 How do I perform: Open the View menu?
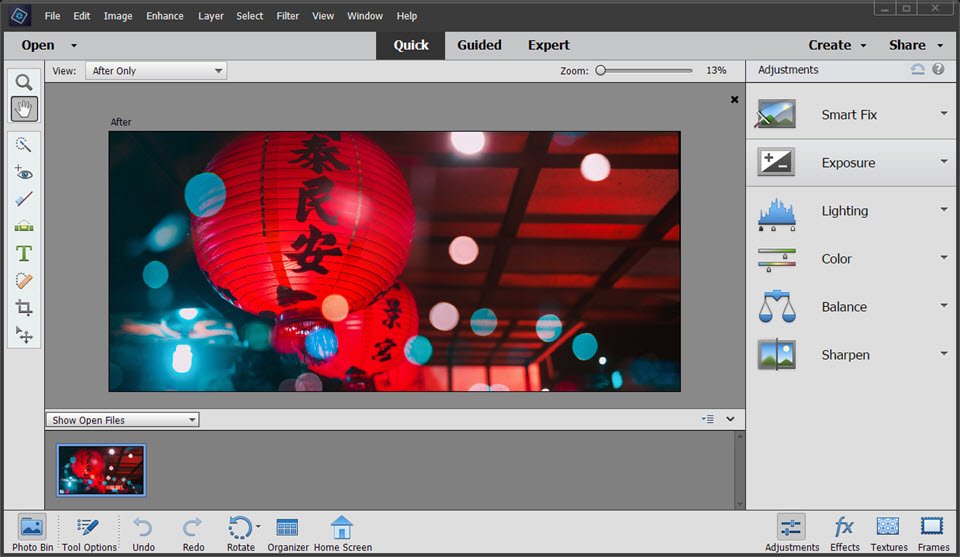coord(323,16)
